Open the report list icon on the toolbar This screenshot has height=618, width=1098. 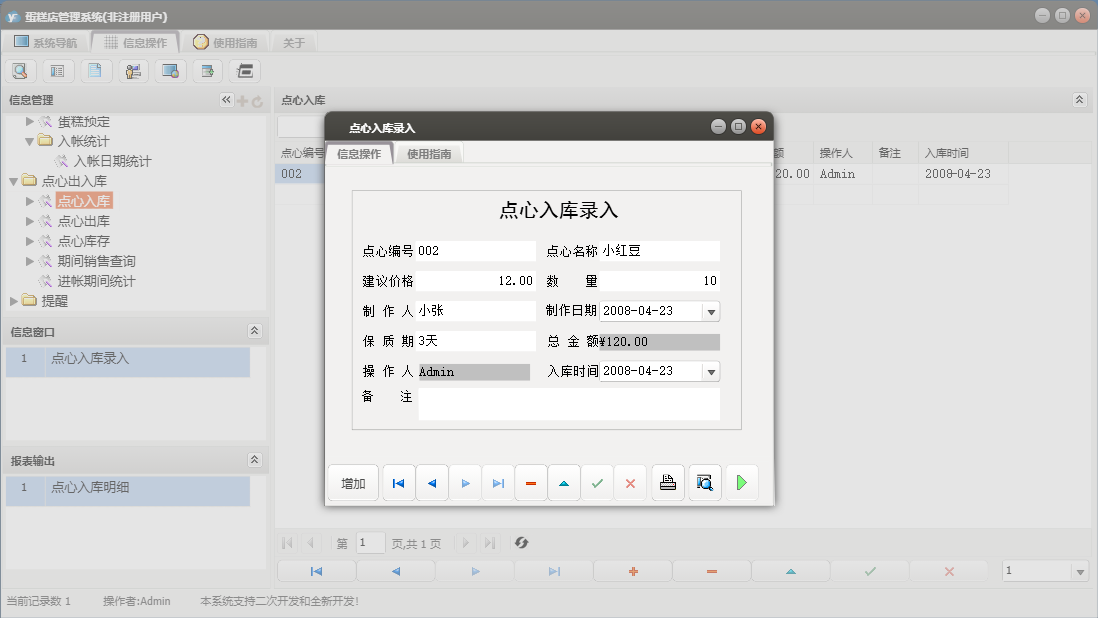tap(56, 70)
